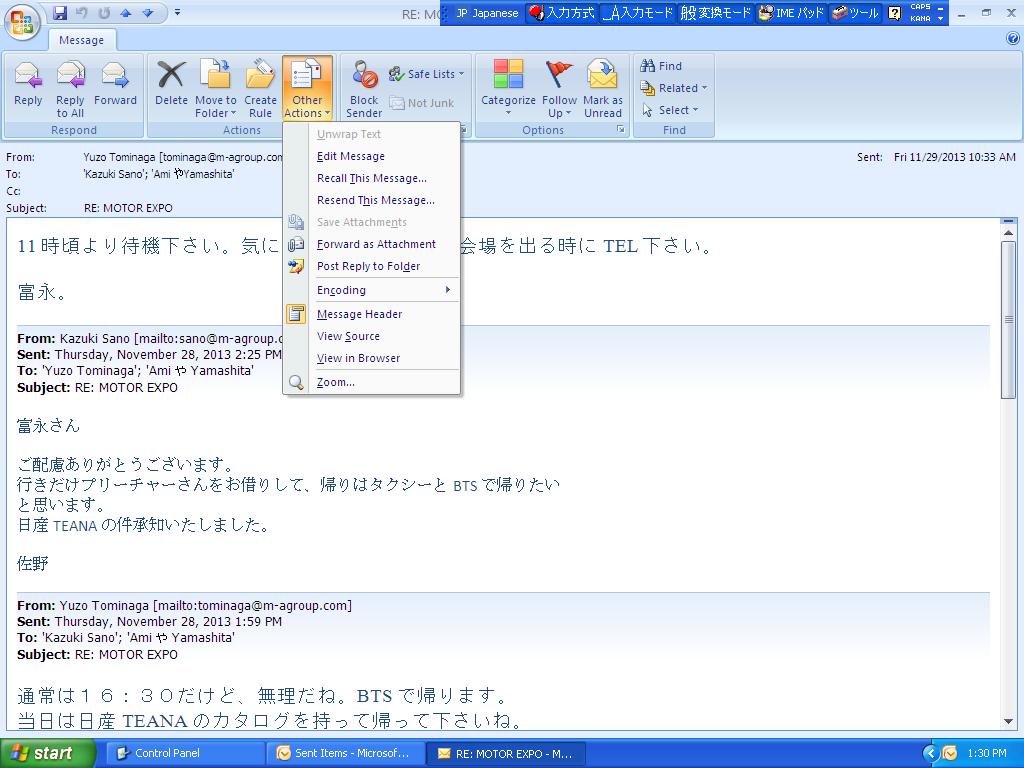Click the IME help question mark
The height and width of the screenshot is (768, 1024).
tap(895, 13)
